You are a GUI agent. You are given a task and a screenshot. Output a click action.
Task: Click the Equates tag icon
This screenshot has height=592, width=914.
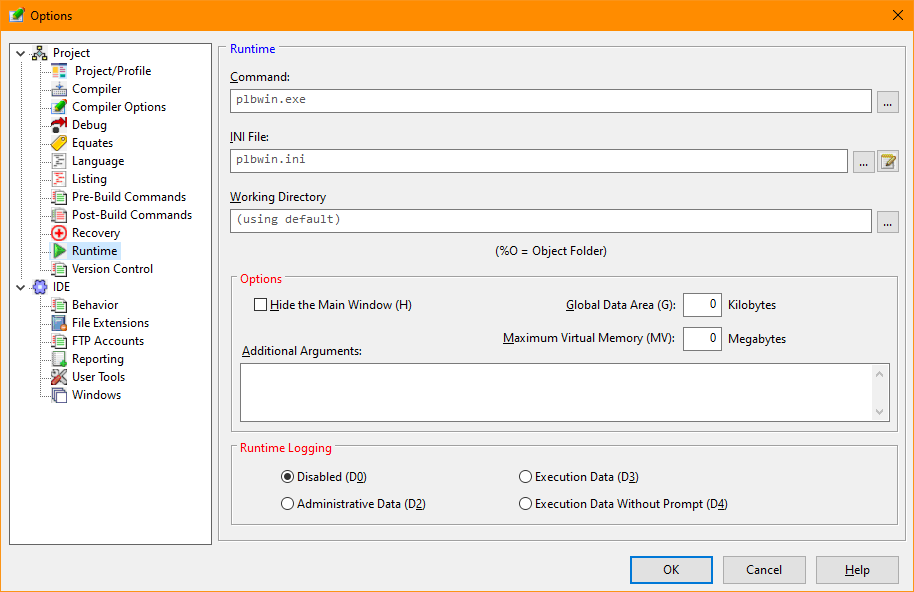pyautogui.click(x=59, y=143)
